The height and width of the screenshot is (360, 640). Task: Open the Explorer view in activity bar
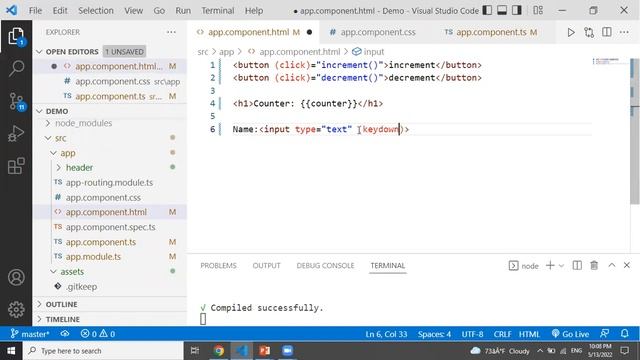[16, 36]
